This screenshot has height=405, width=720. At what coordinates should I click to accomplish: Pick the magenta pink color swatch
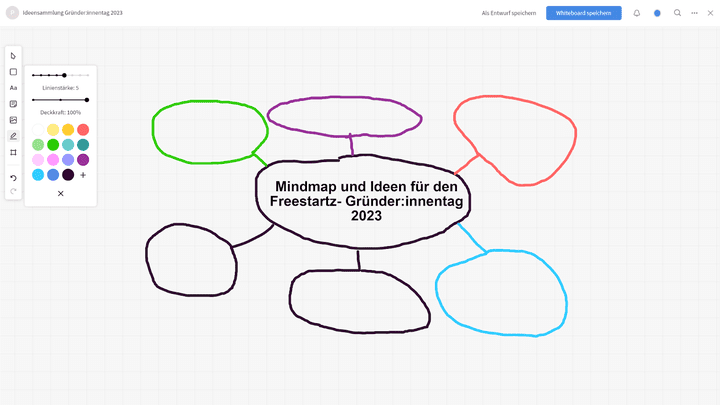[53, 160]
